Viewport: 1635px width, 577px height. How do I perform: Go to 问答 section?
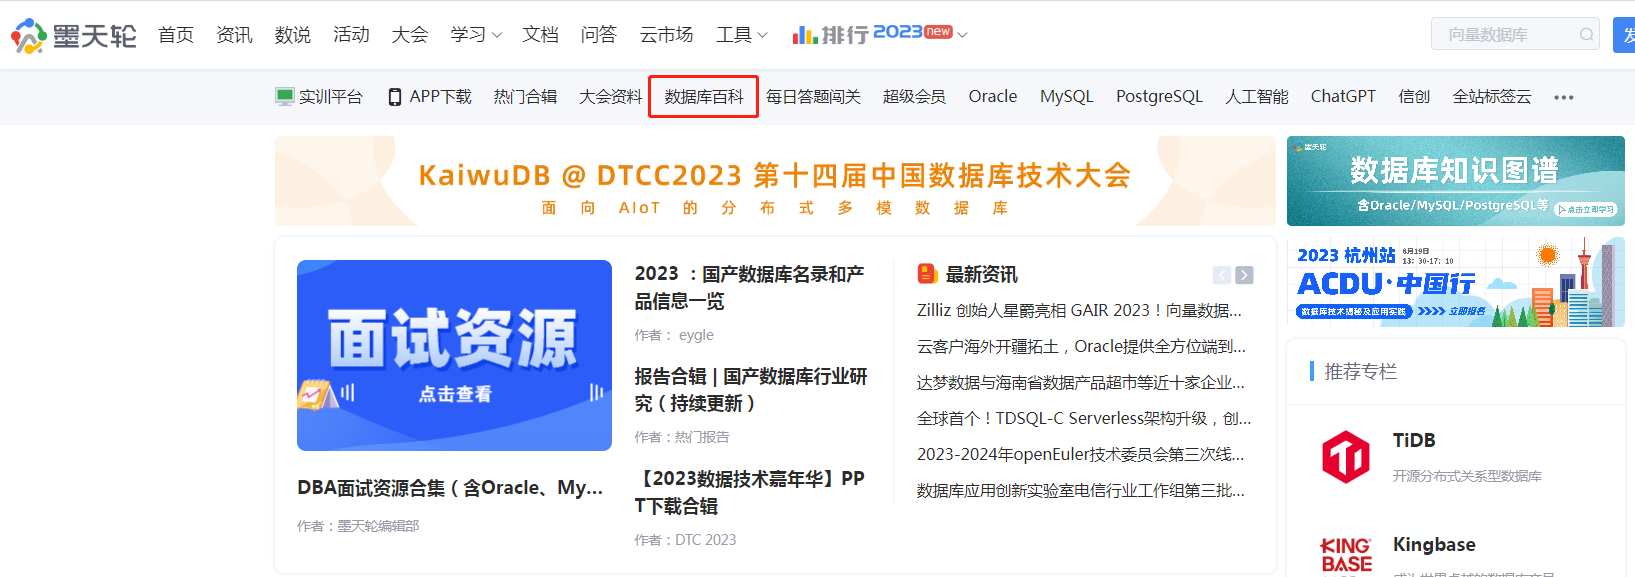point(599,35)
